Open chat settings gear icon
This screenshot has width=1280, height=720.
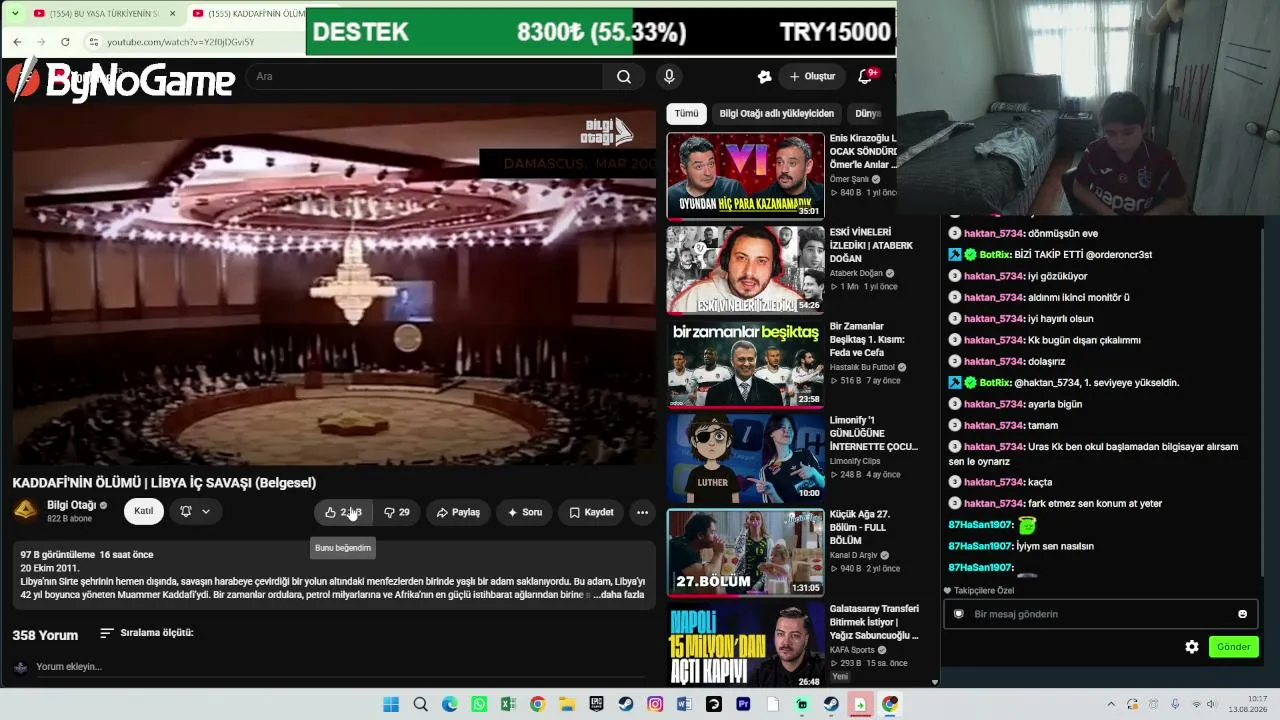point(1192,647)
